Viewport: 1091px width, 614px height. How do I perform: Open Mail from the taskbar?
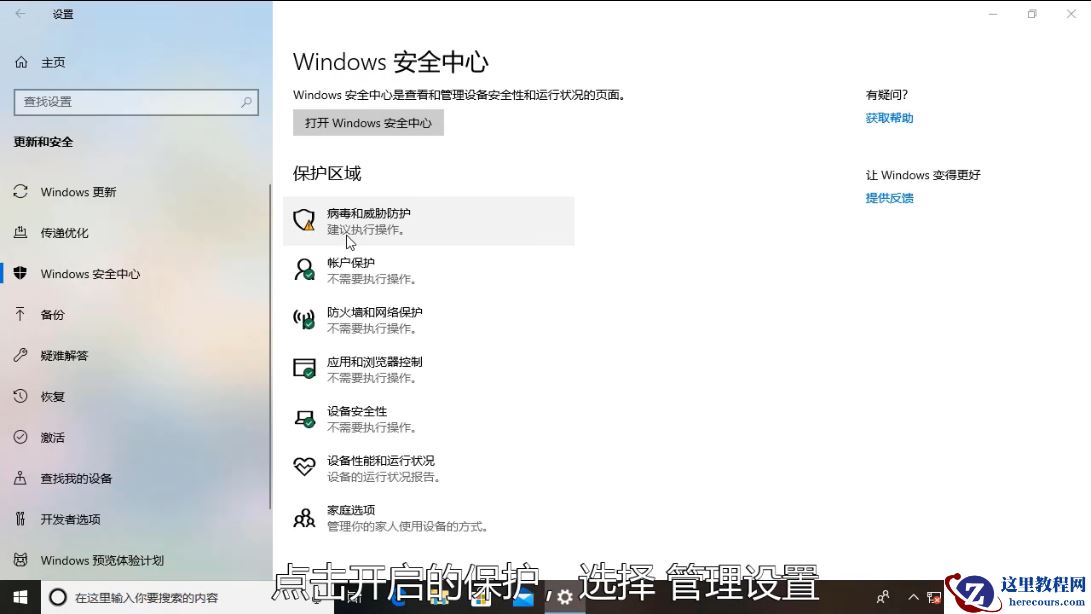(523, 597)
